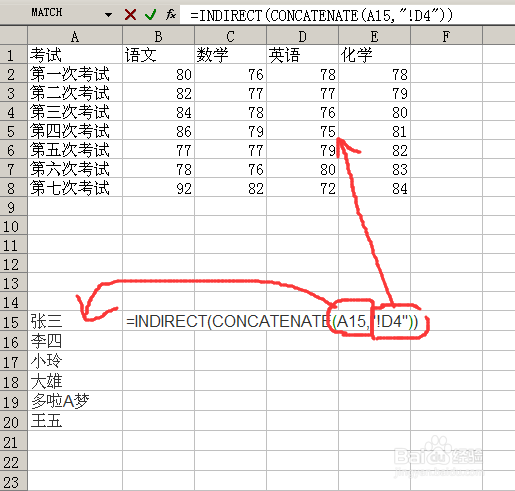Click the 英语 header cell

[x=303, y=54]
